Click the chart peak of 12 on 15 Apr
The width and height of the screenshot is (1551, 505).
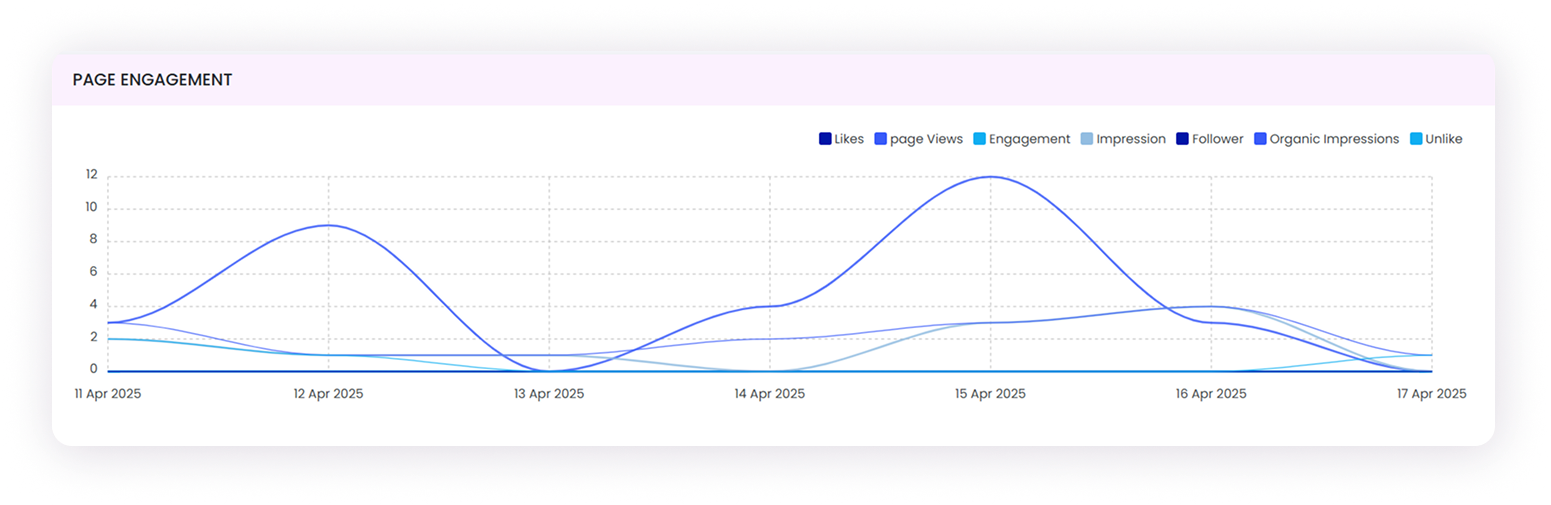coord(990,177)
